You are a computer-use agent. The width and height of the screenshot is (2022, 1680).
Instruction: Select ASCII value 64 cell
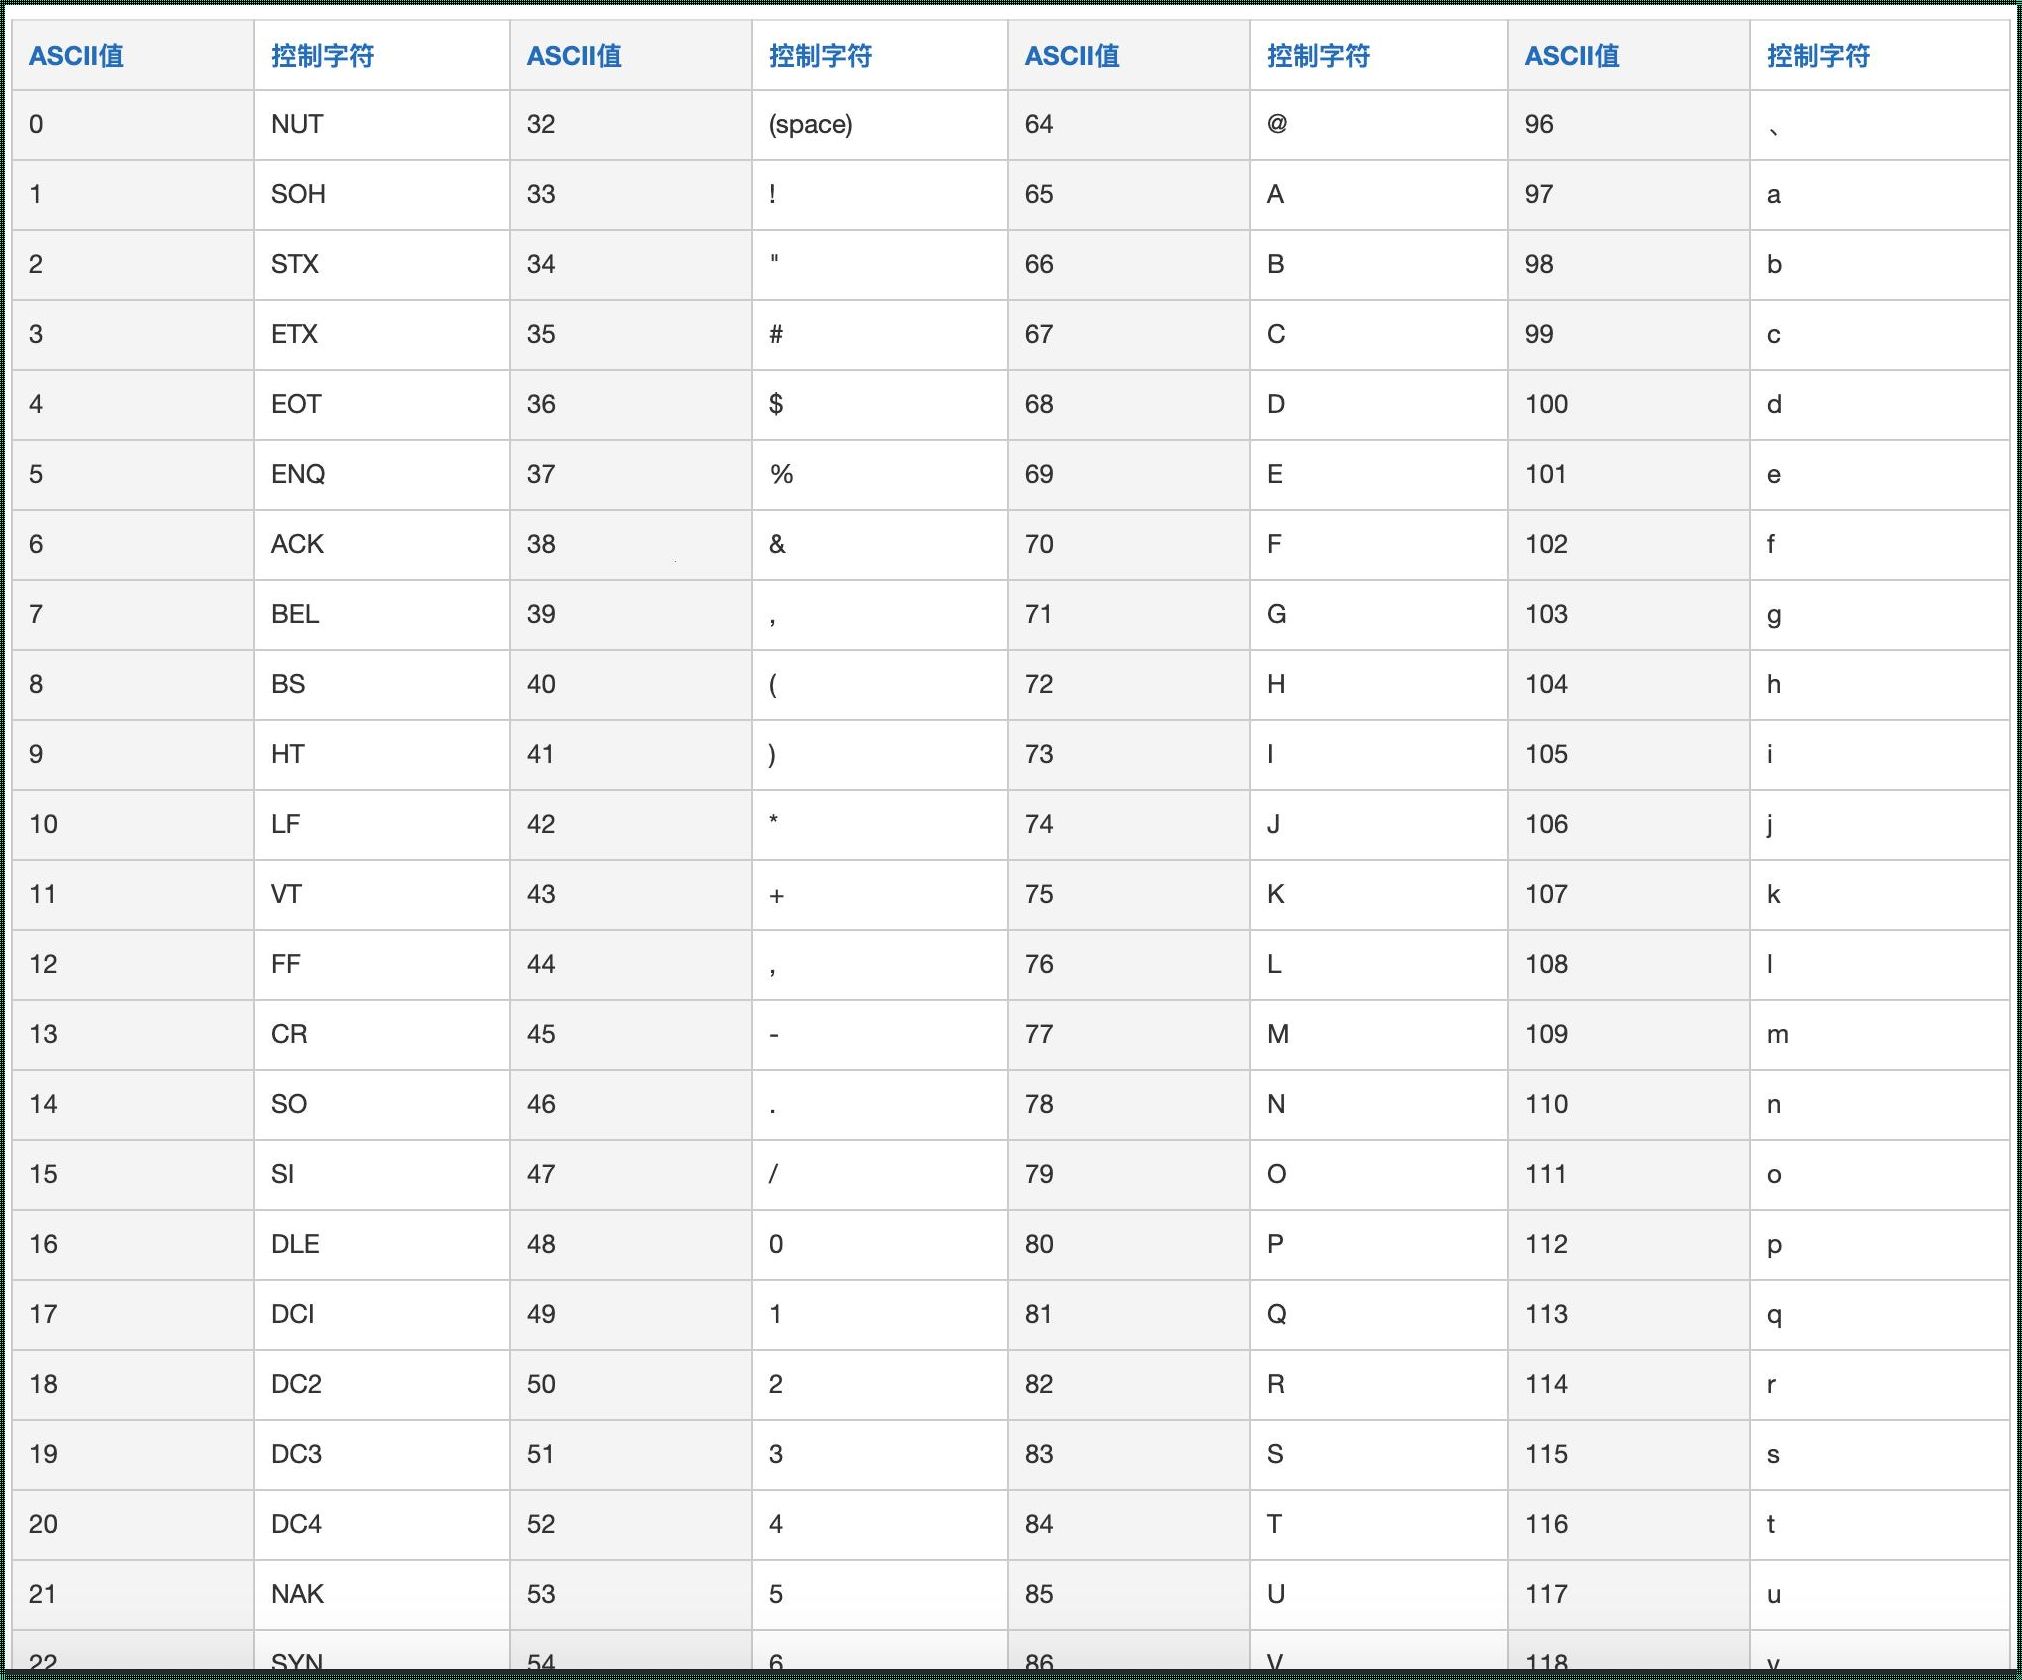[1129, 125]
